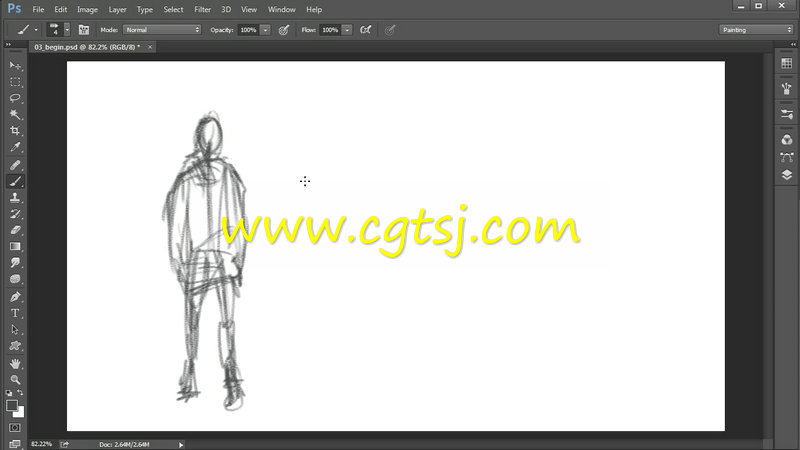Click the background color swatch
This screenshot has height=450, width=800.
pos(20,414)
